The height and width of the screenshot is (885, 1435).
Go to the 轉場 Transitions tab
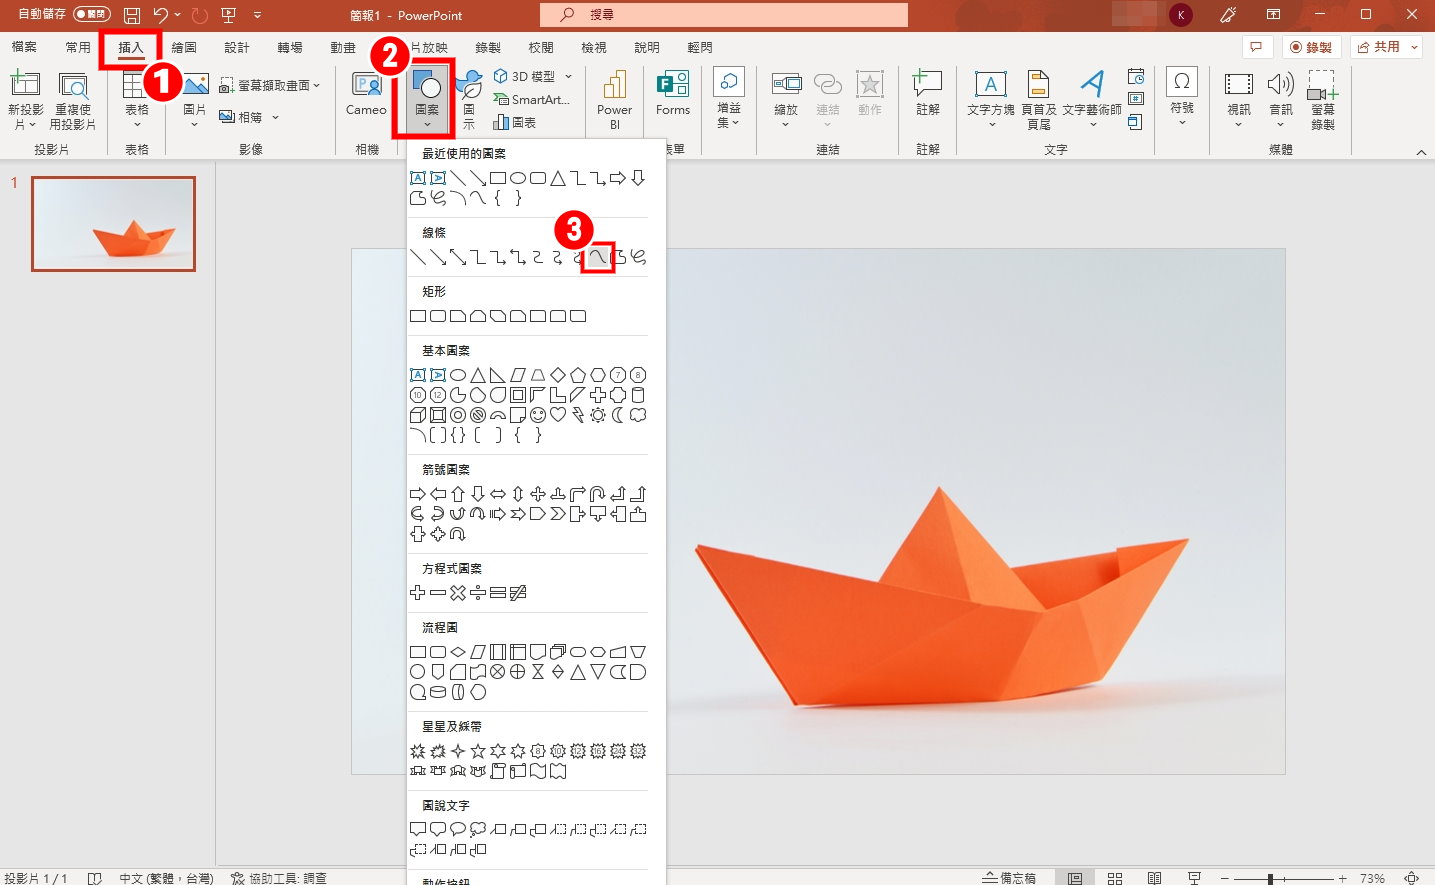(290, 47)
